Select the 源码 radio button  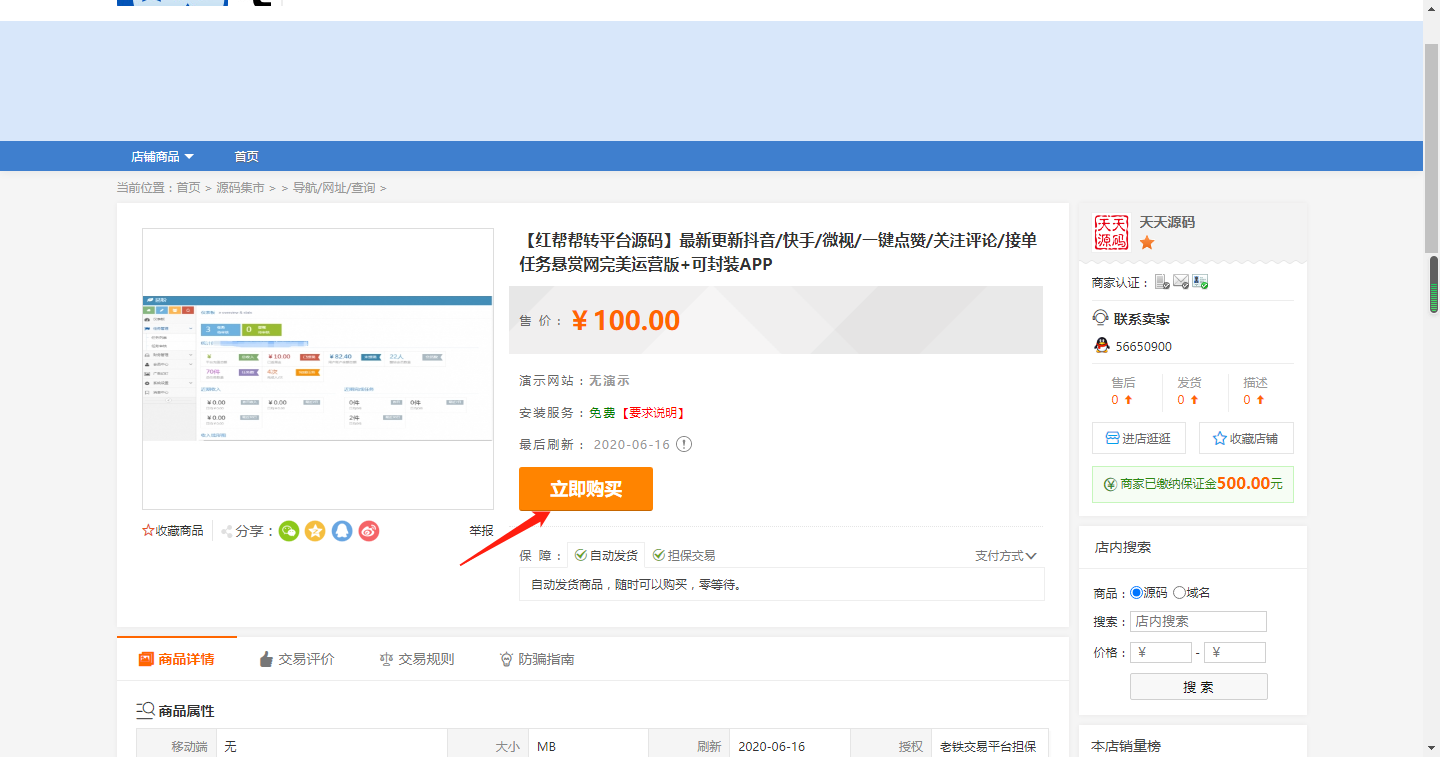(1136, 592)
